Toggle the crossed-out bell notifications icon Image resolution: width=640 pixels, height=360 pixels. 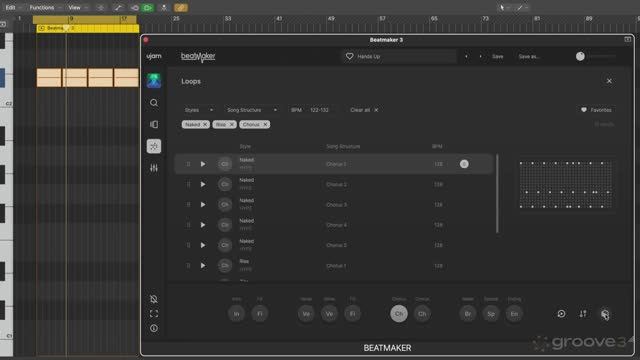(x=154, y=299)
